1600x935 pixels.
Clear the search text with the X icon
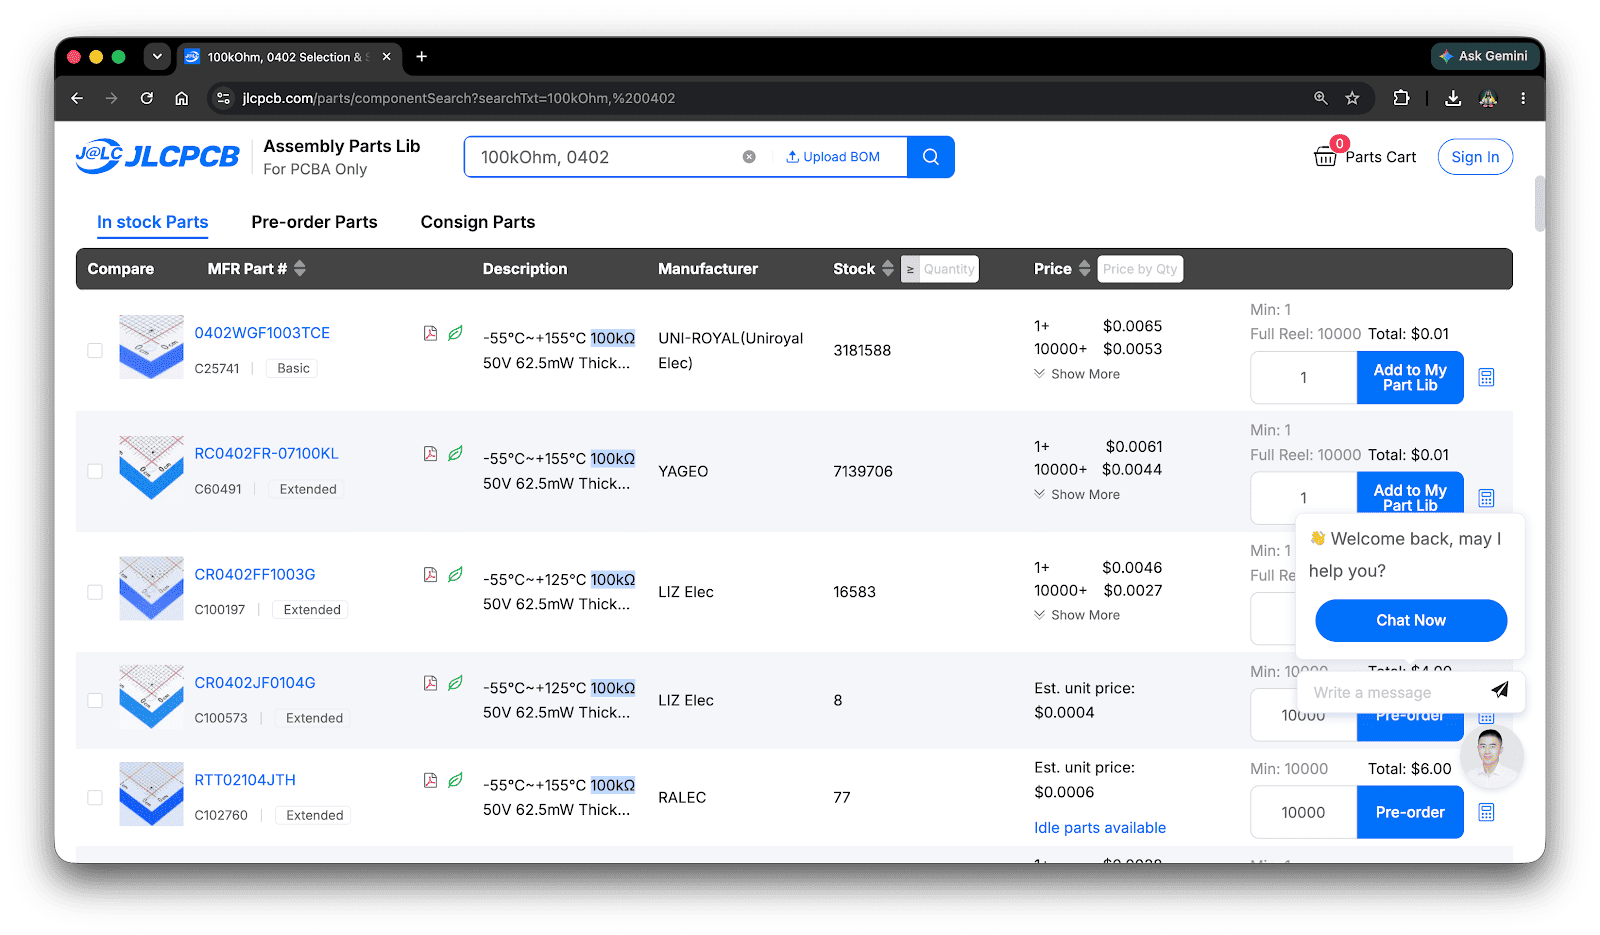(749, 157)
